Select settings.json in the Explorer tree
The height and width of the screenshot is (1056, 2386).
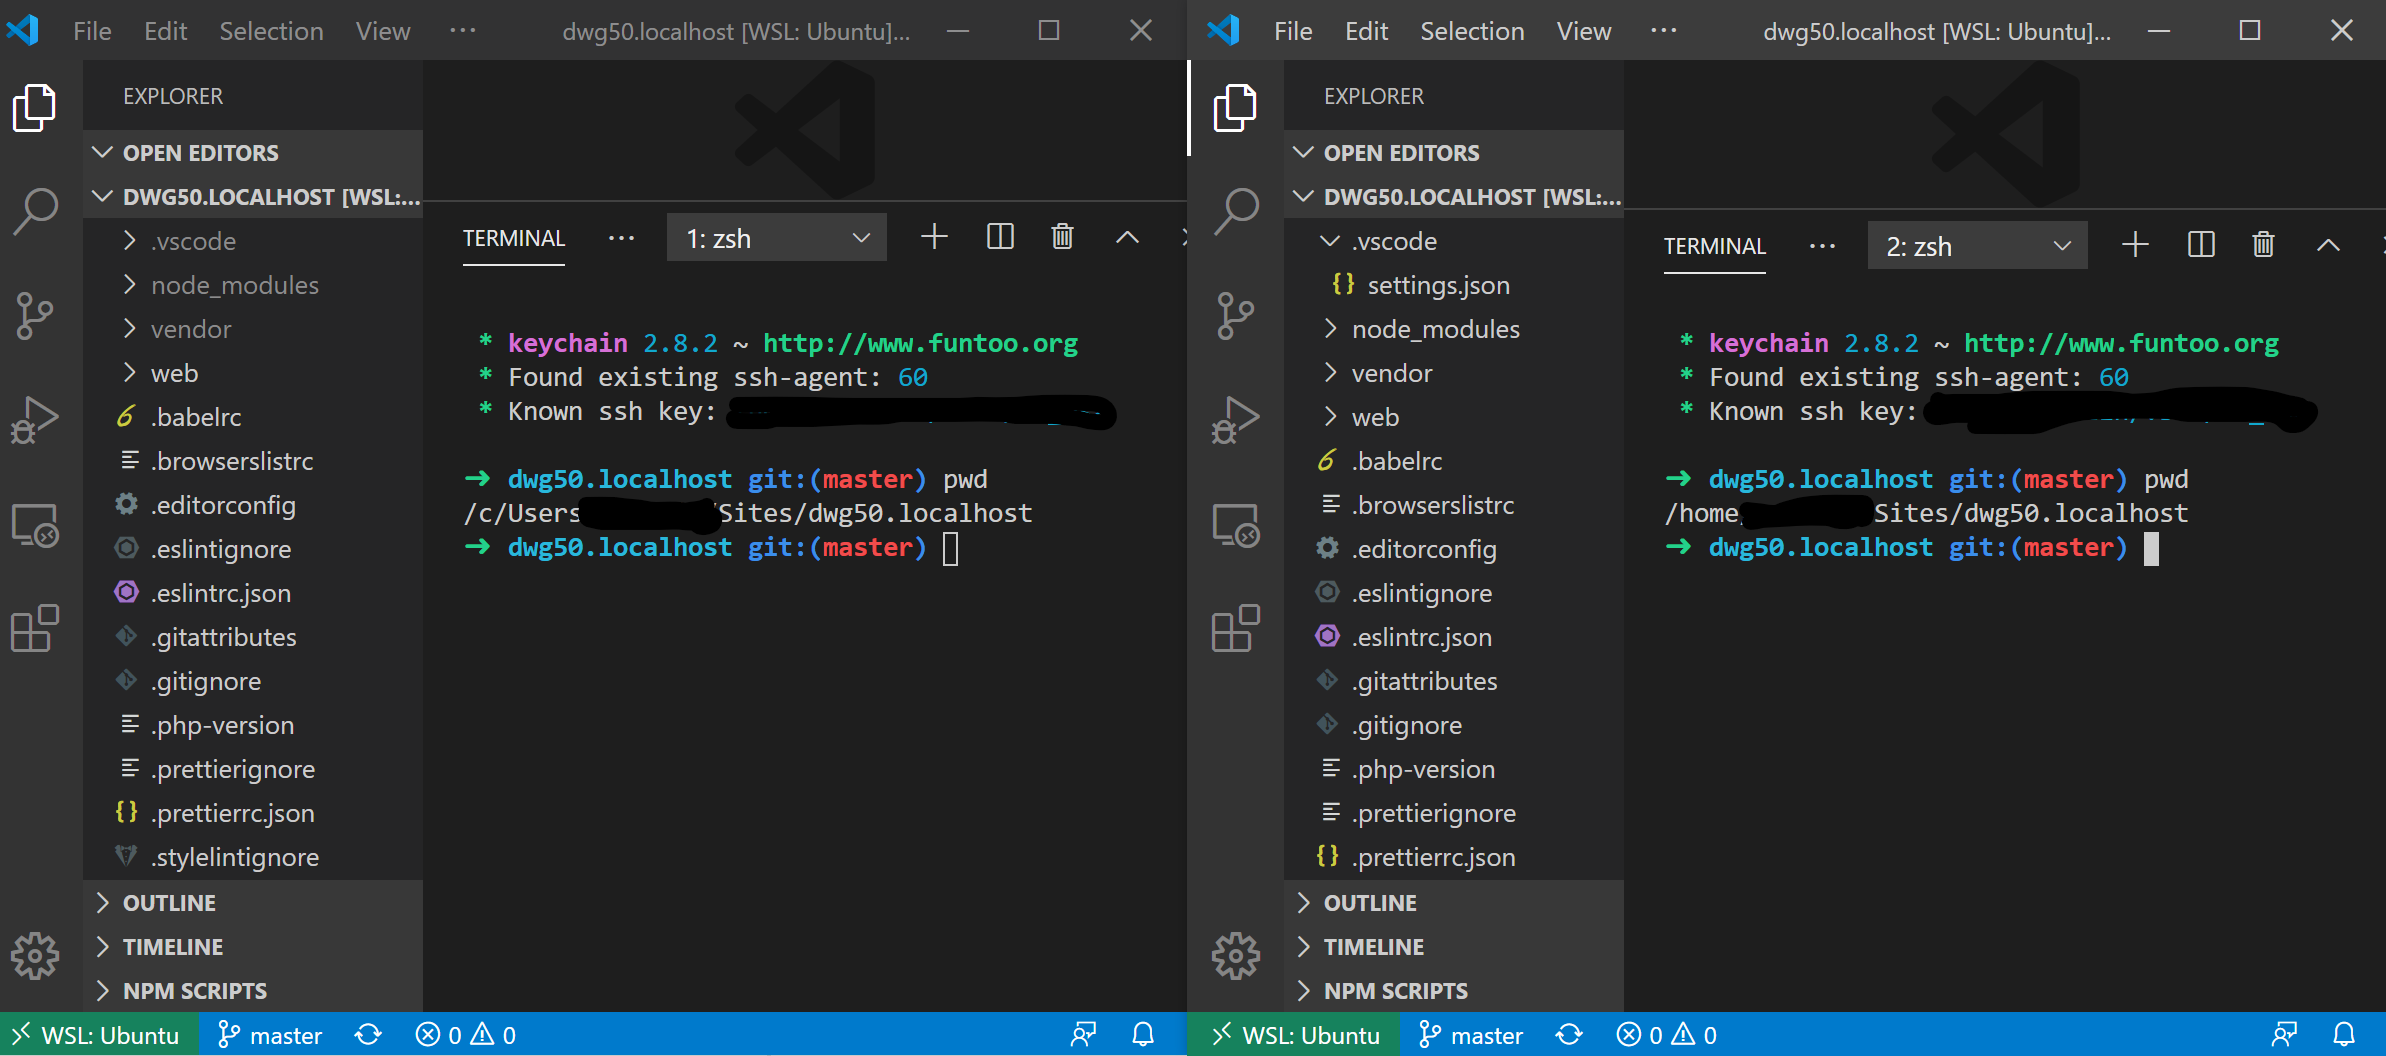(1437, 285)
